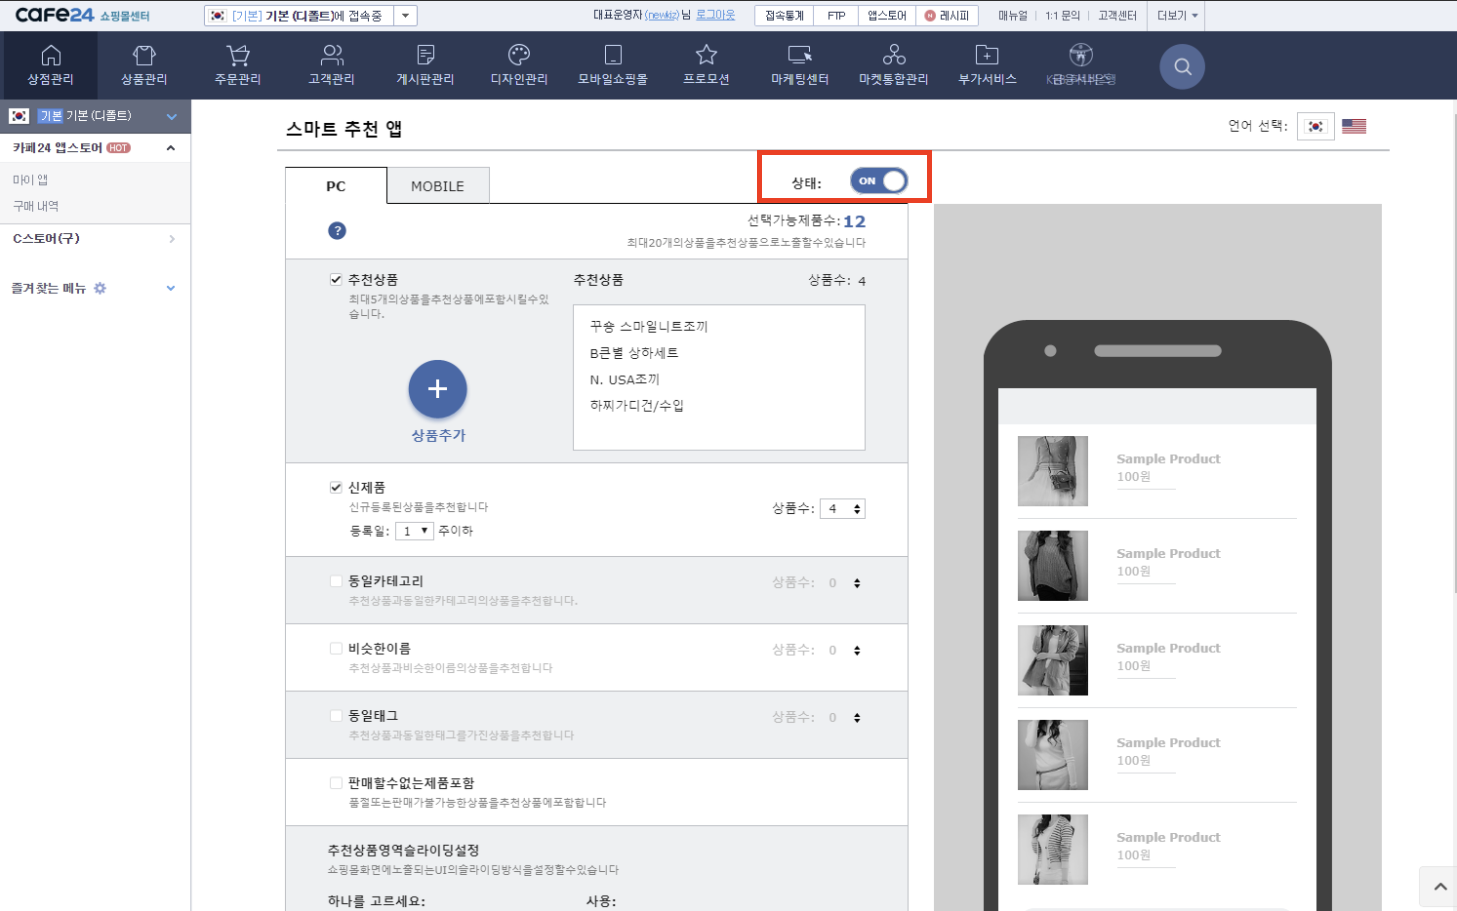Open 마이 앱 in sidebar

click(31, 180)
